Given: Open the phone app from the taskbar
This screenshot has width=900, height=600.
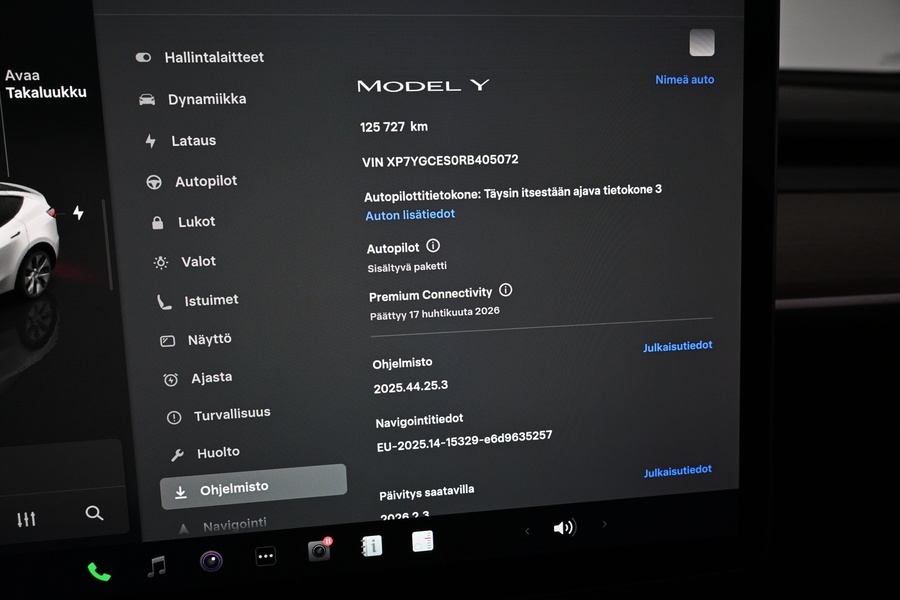Looking at the screenshot, I should point(97,573).
